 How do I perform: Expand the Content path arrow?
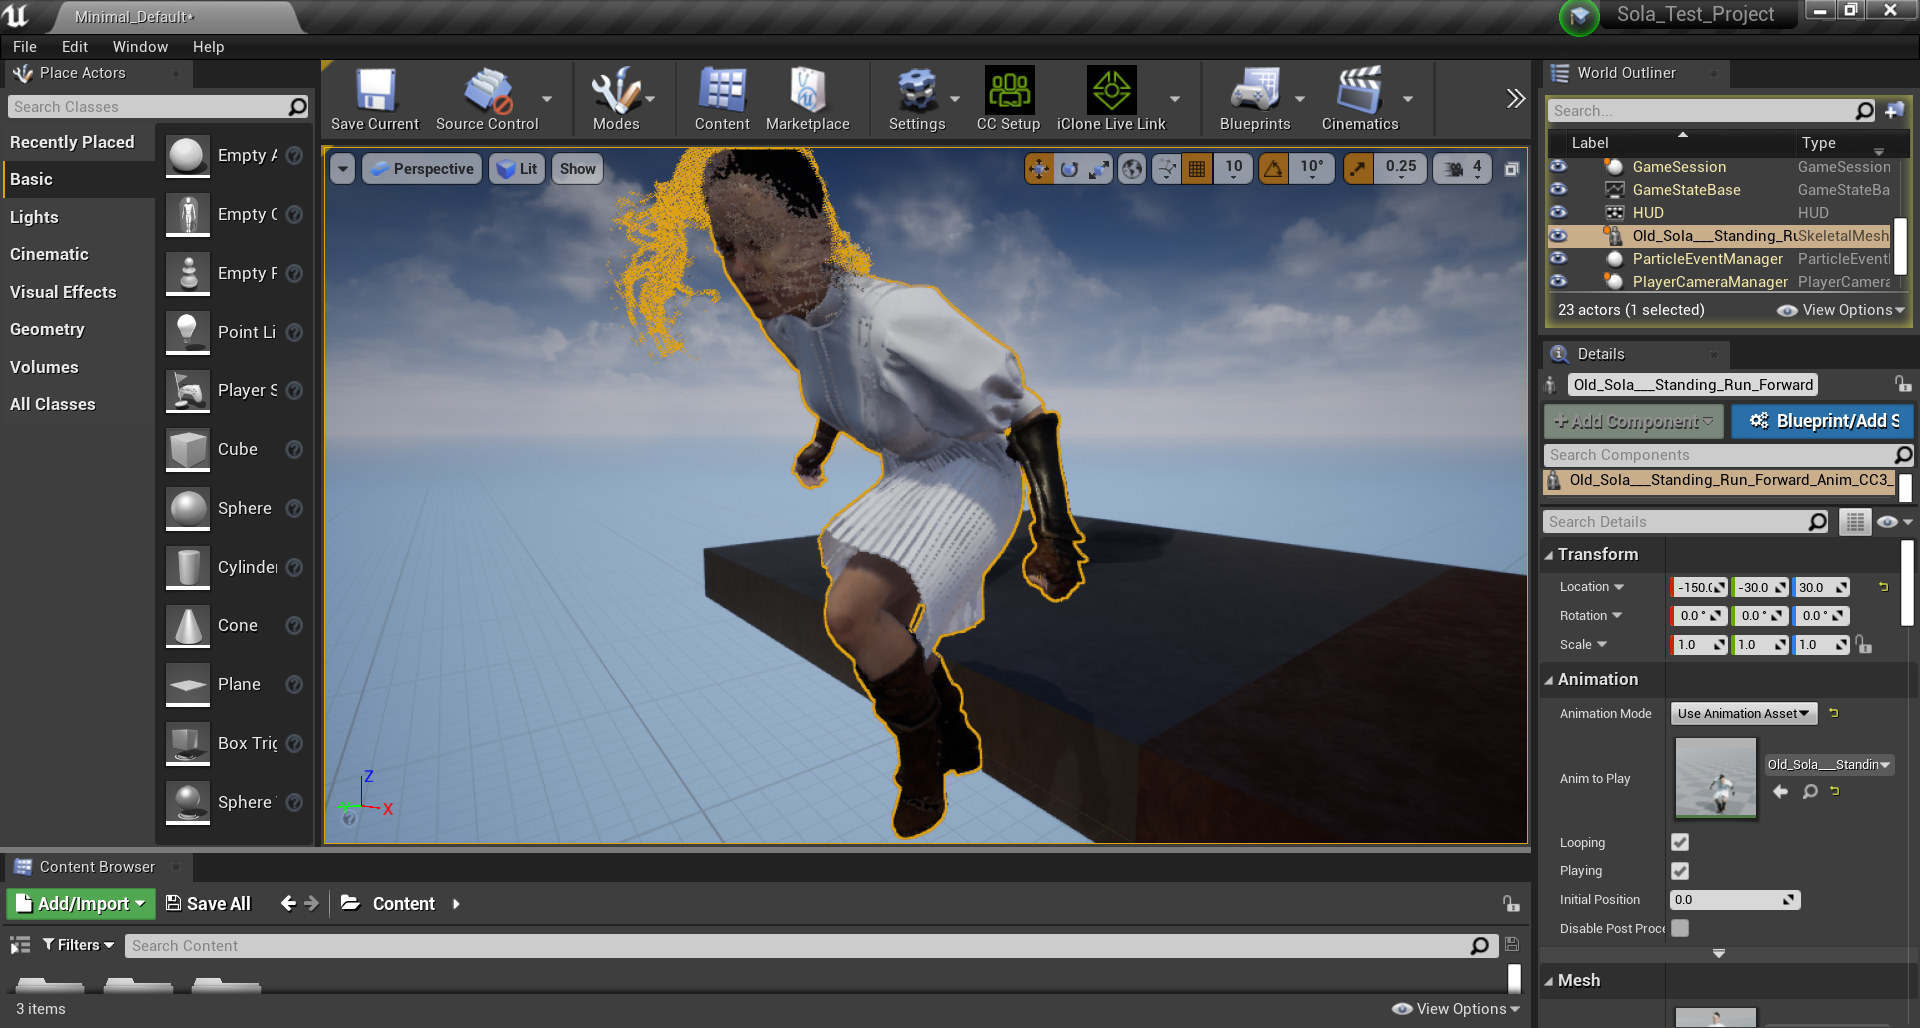456,904
